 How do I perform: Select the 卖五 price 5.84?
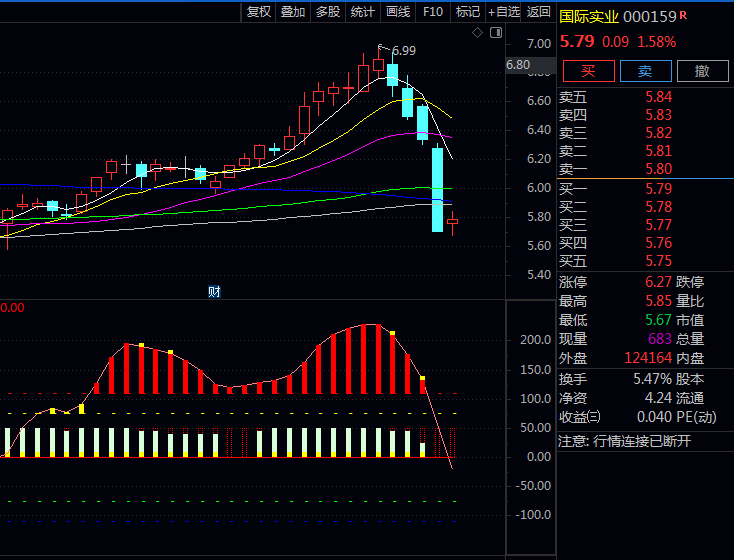click(x=659, y=97)
